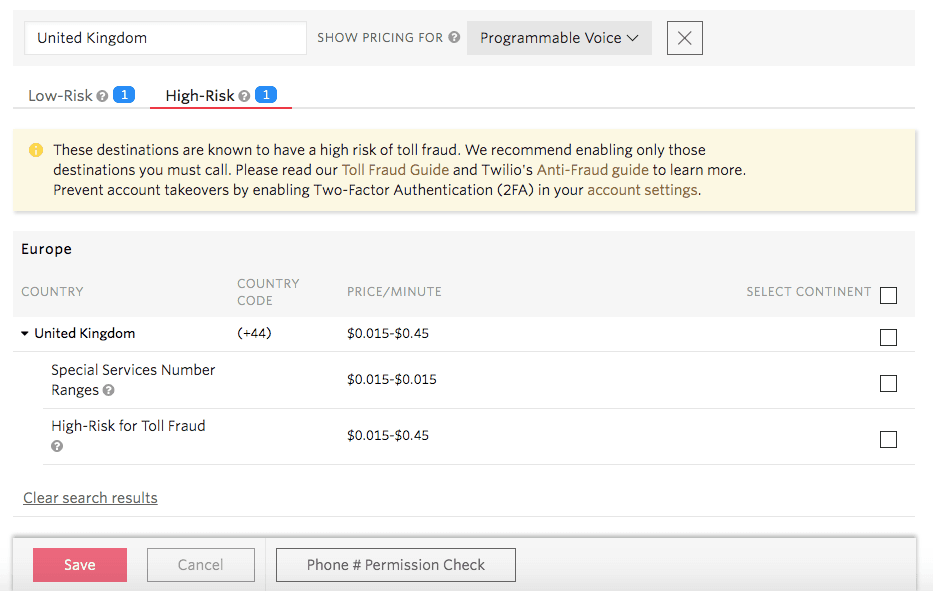Open the help tooltip on the High-Risk tab
Screen dimensions: 933x591
tap(245, 95)
